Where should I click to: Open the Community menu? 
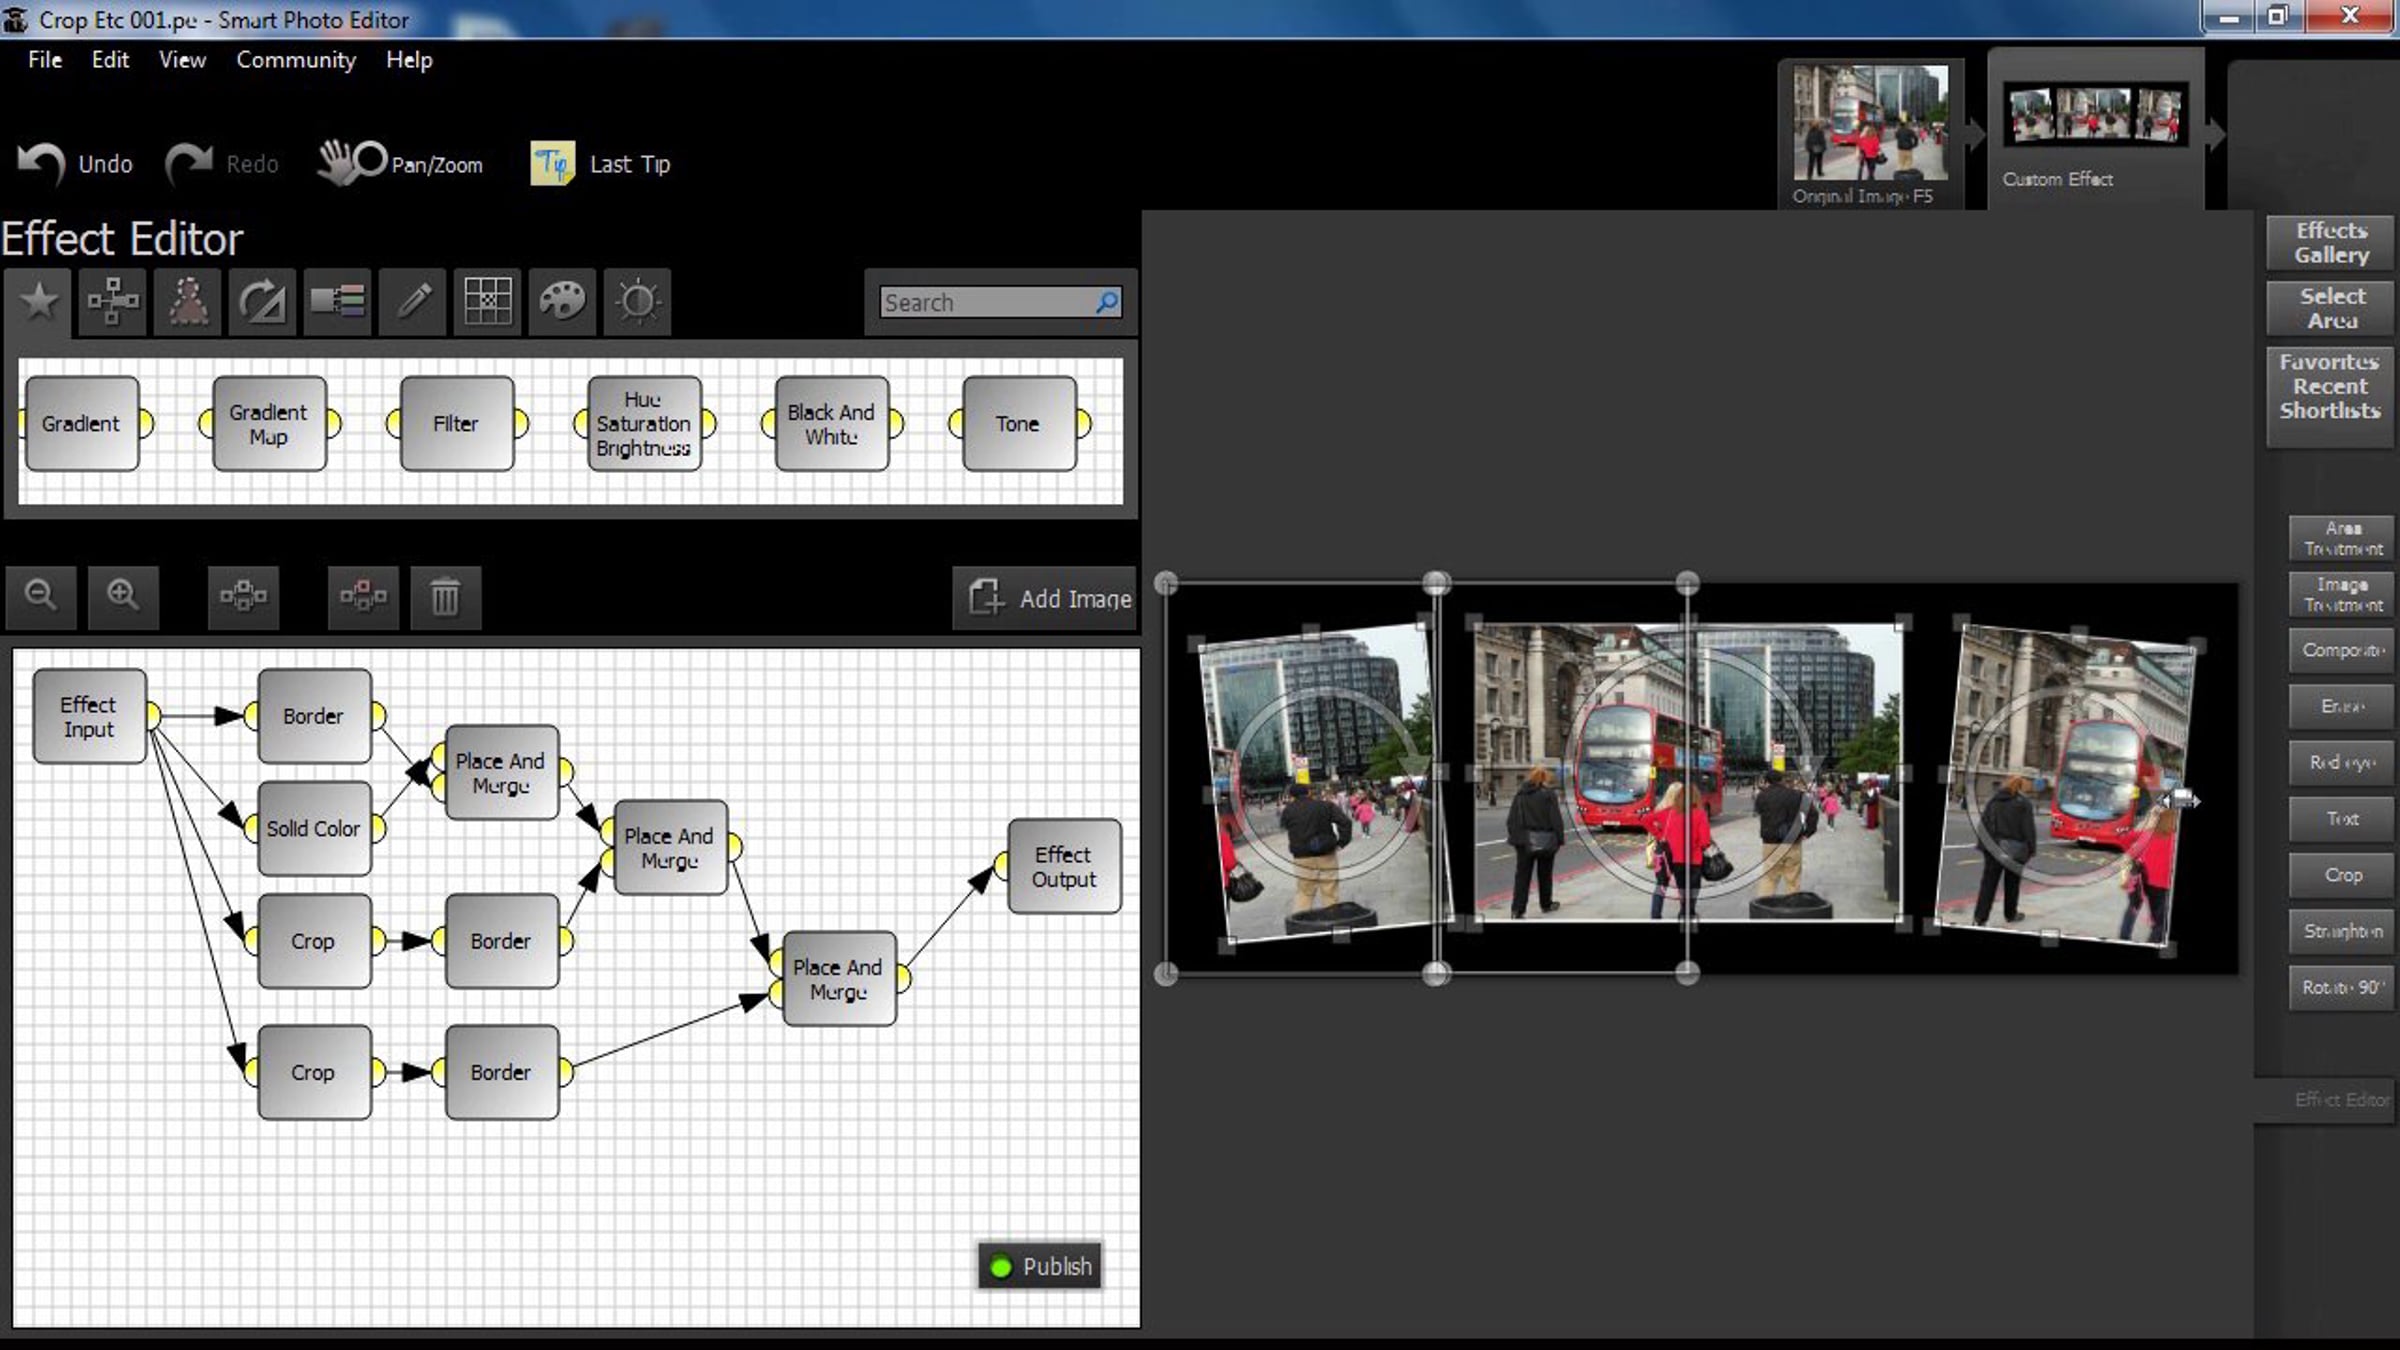click(295, 60)
